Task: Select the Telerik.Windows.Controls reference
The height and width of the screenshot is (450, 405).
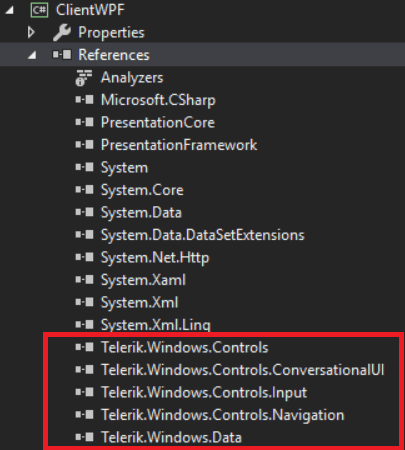Action: click(185, 348)
